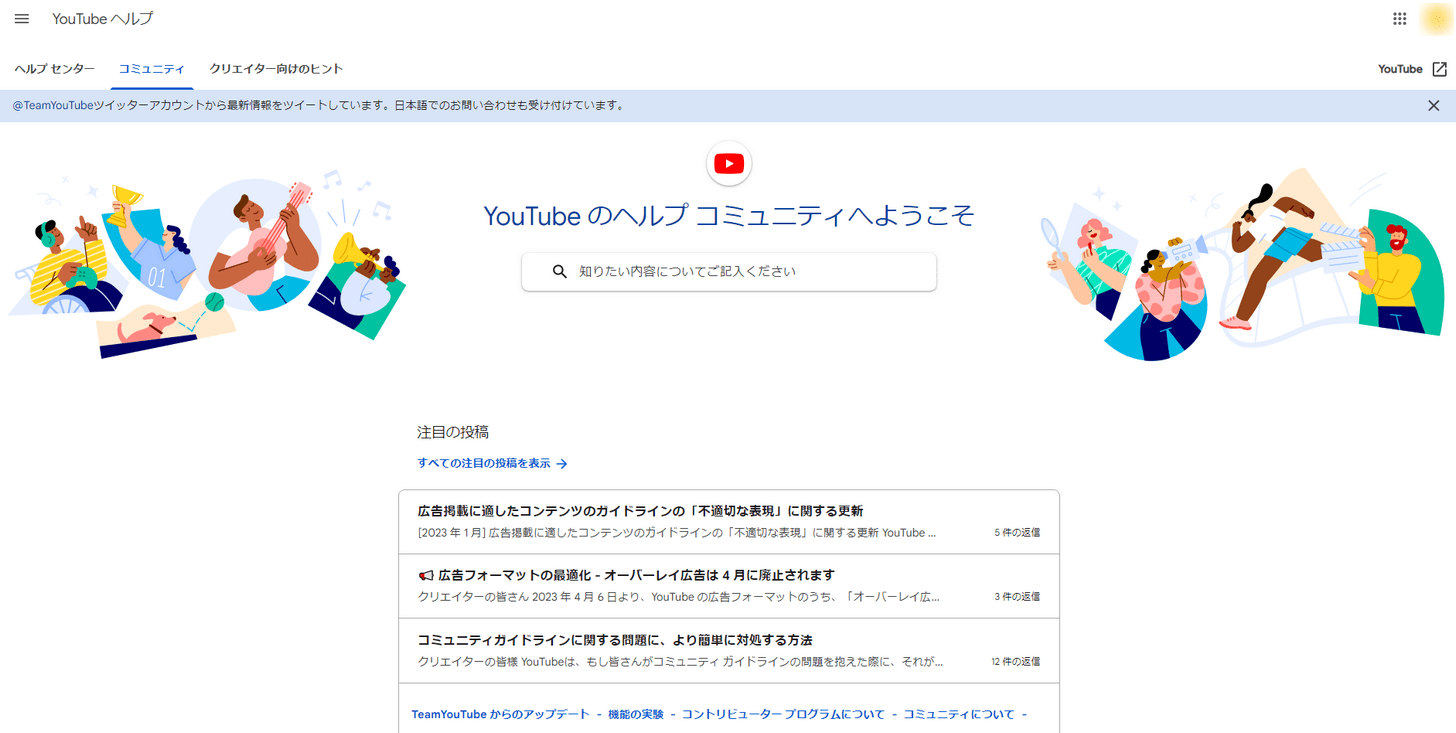The width and height of the screenshot is (1456, 733).
Task: Click コミュニティについて link
Action: [x=959, y=714]
